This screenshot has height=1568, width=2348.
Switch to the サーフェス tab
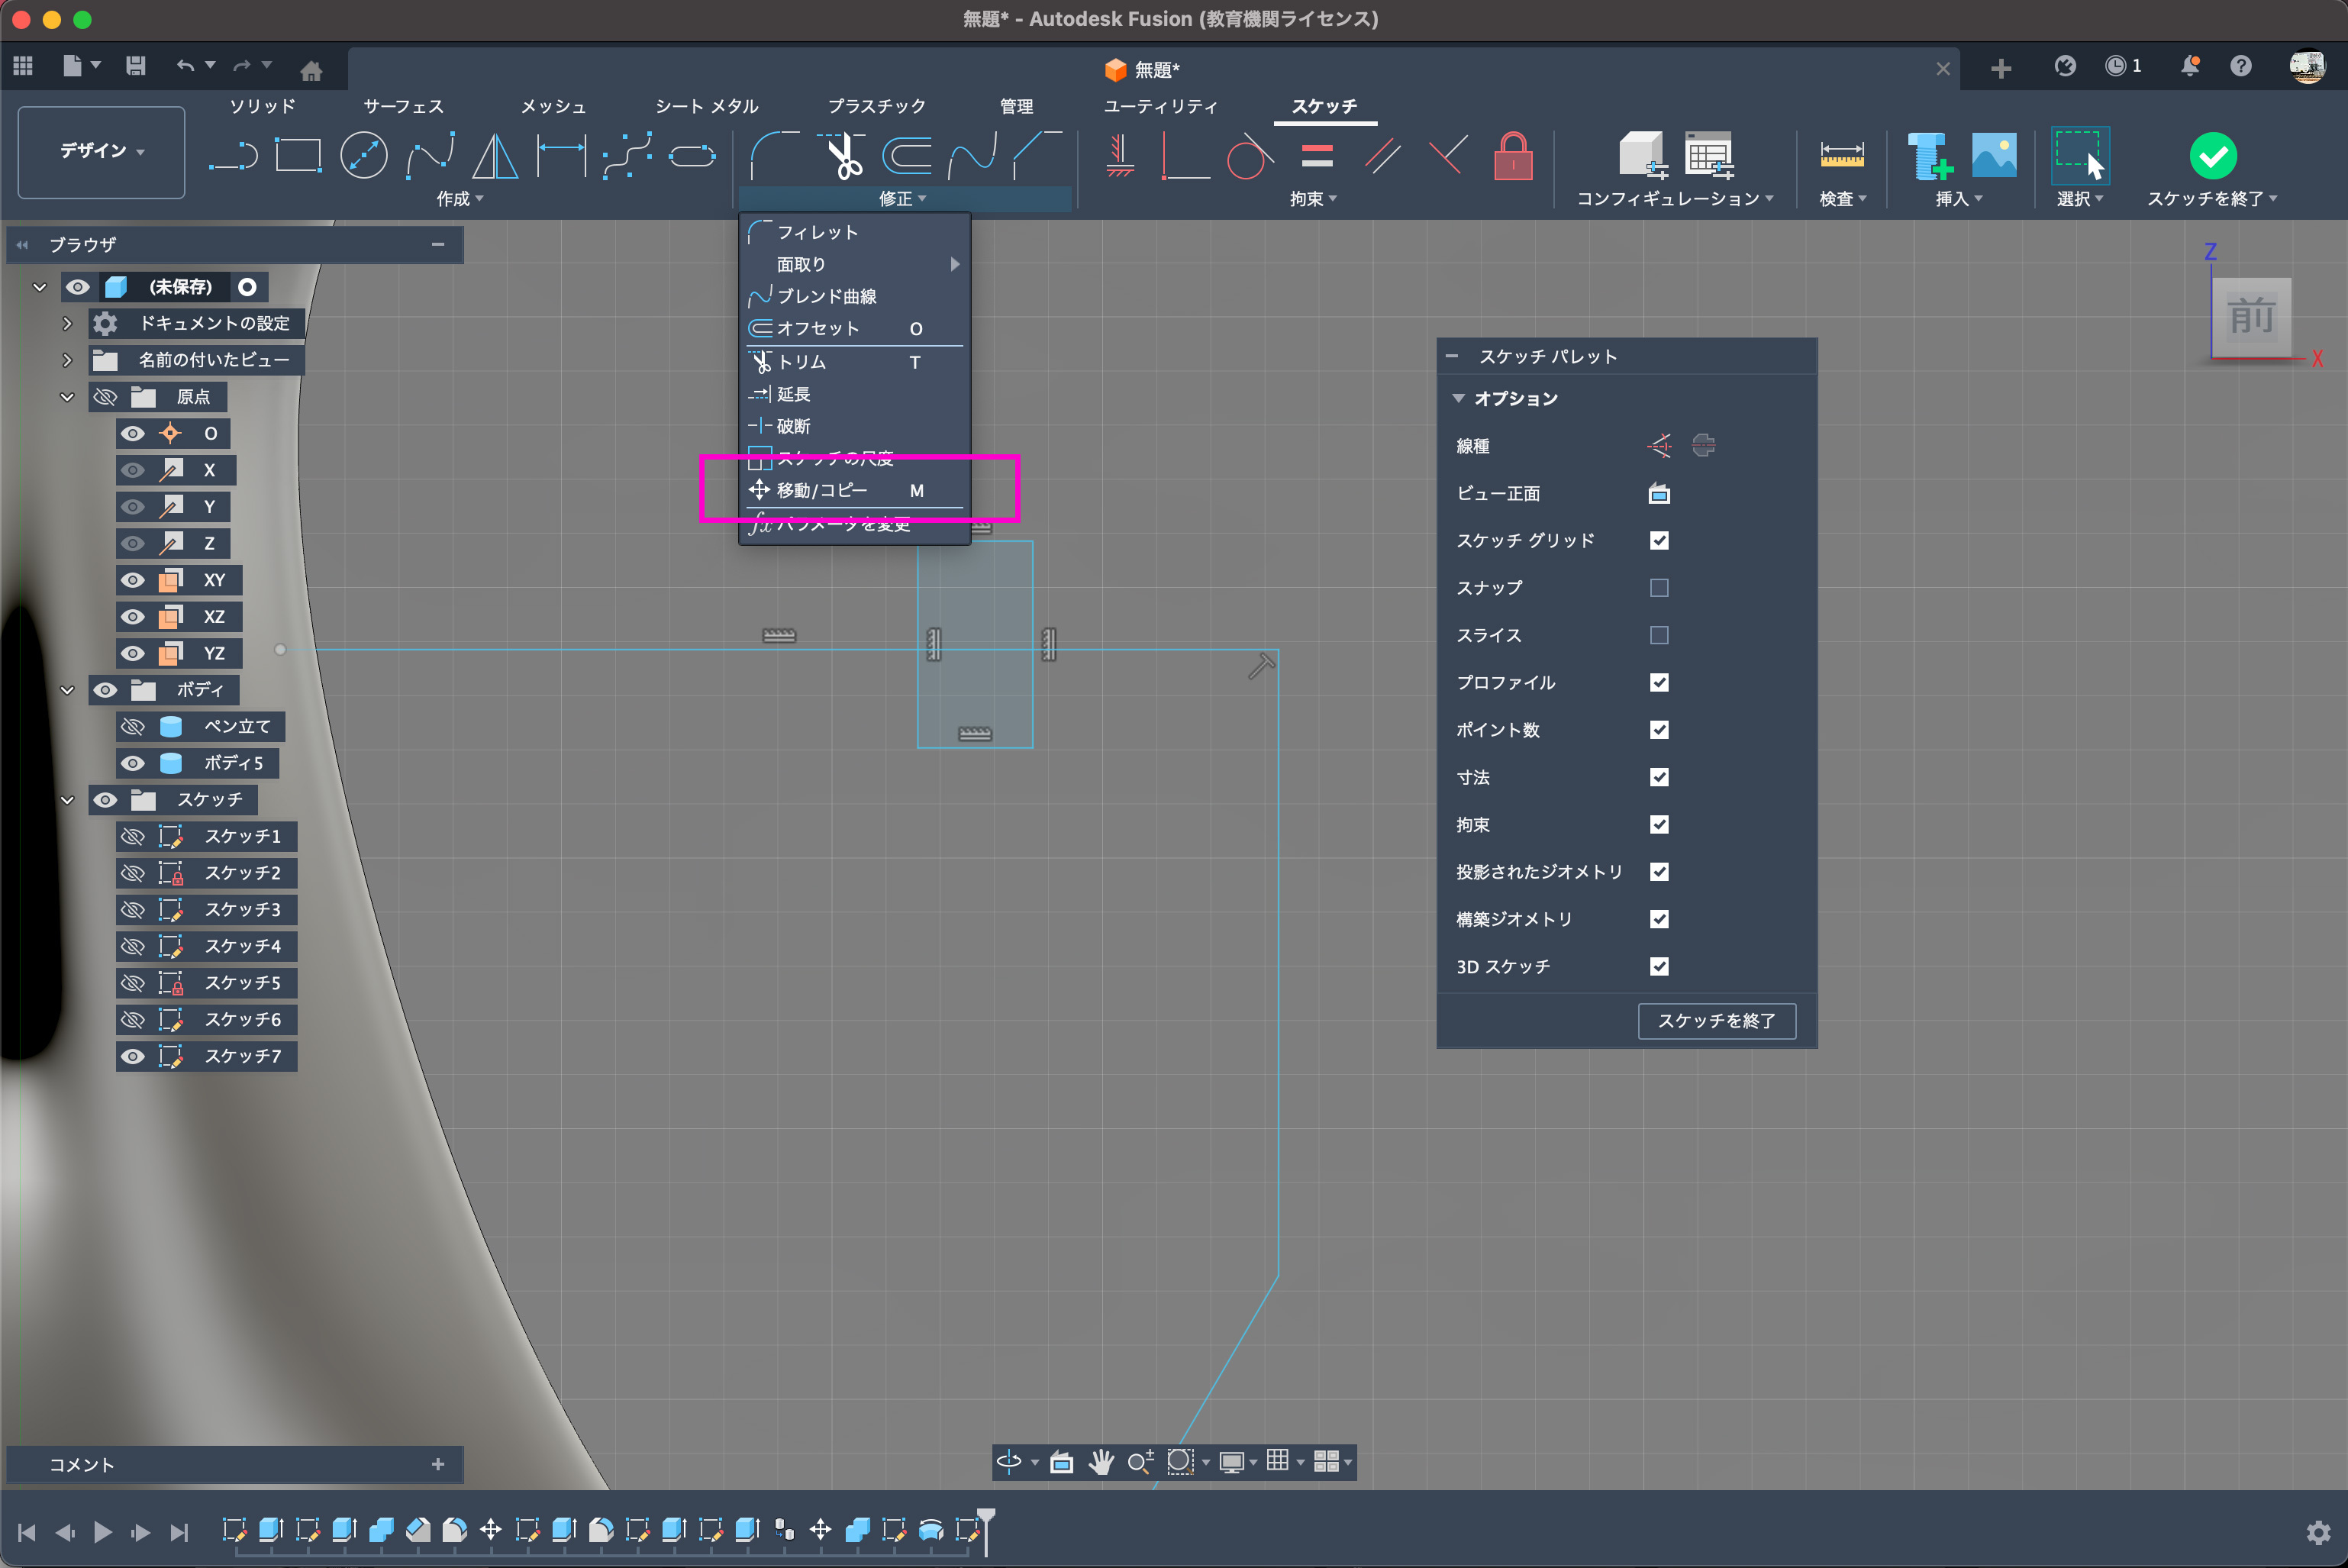click(403, 106)
